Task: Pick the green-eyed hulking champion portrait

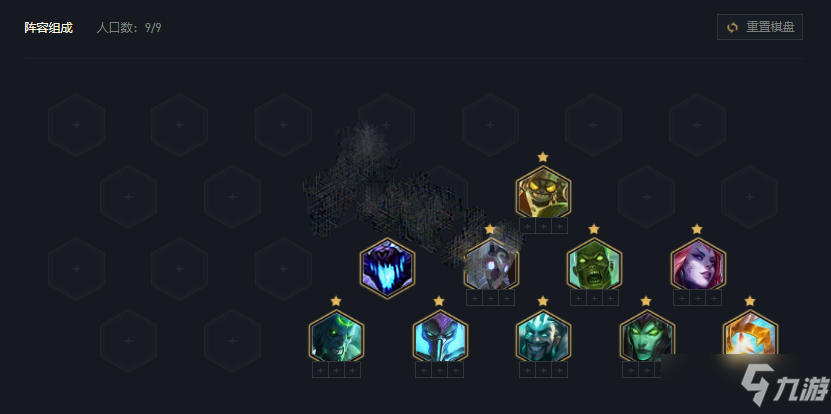Action: click(336, 336)
